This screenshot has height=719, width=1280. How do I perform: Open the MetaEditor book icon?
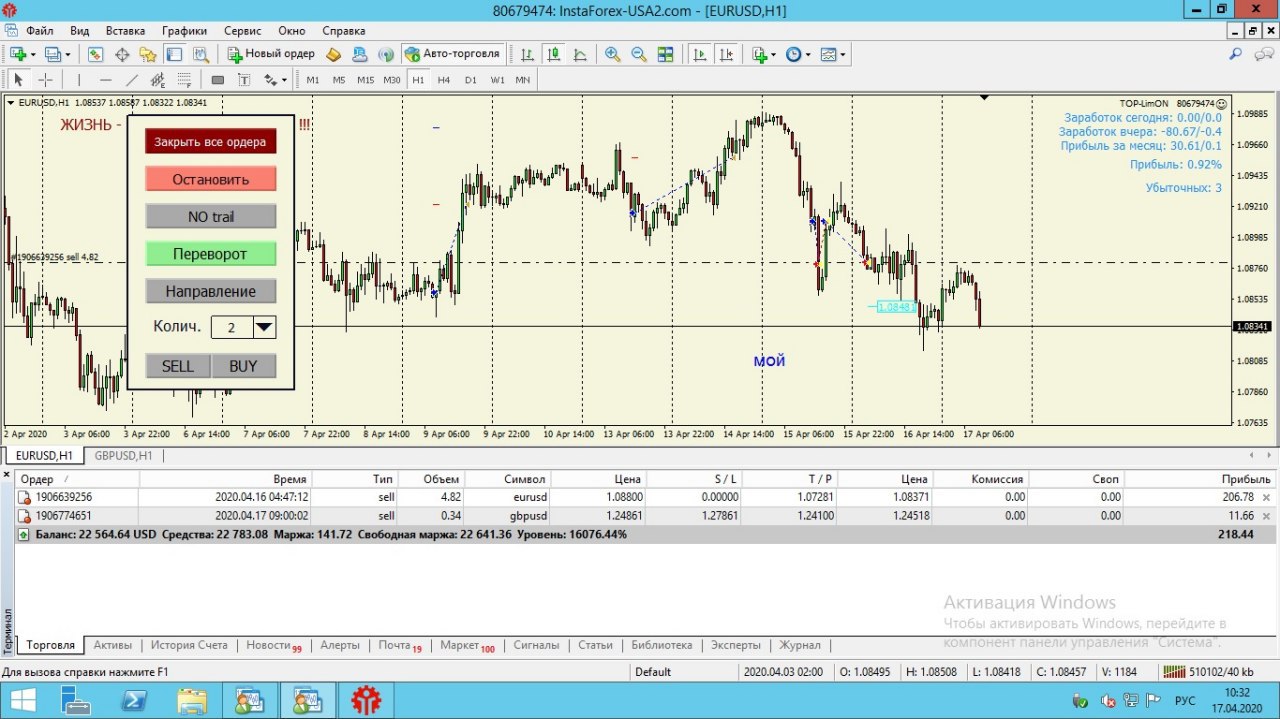coord(333,54)
